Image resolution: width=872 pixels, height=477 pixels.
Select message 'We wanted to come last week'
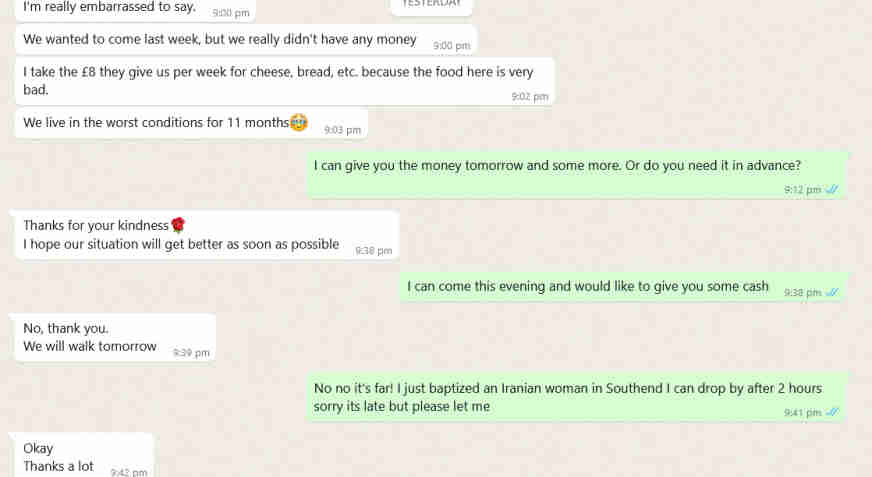point(246,41)
